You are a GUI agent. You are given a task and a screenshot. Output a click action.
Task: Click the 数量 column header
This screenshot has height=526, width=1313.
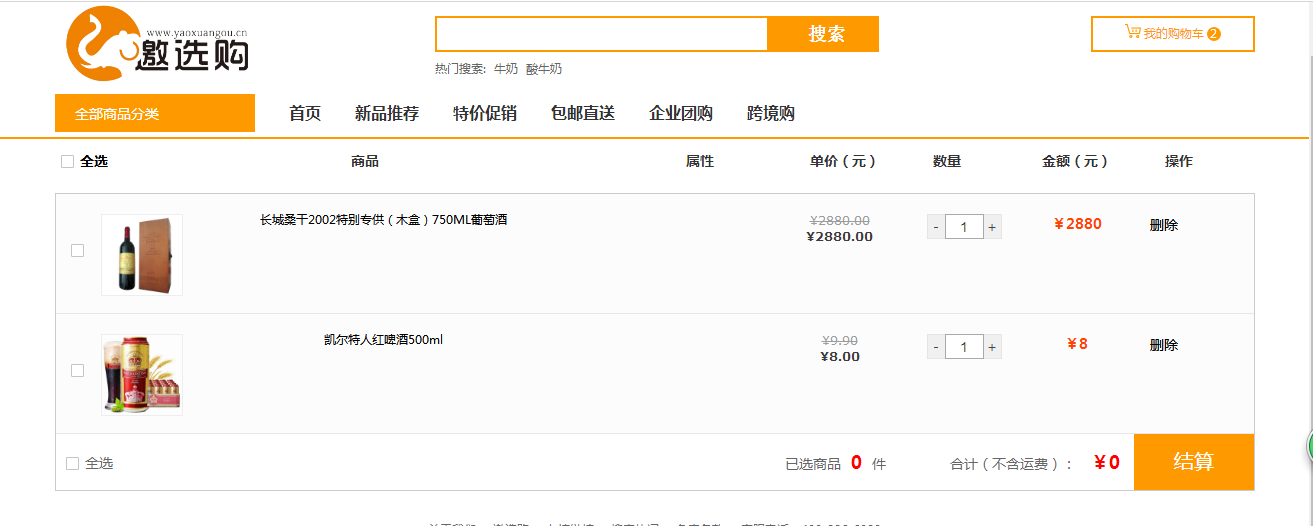[947, 161]
